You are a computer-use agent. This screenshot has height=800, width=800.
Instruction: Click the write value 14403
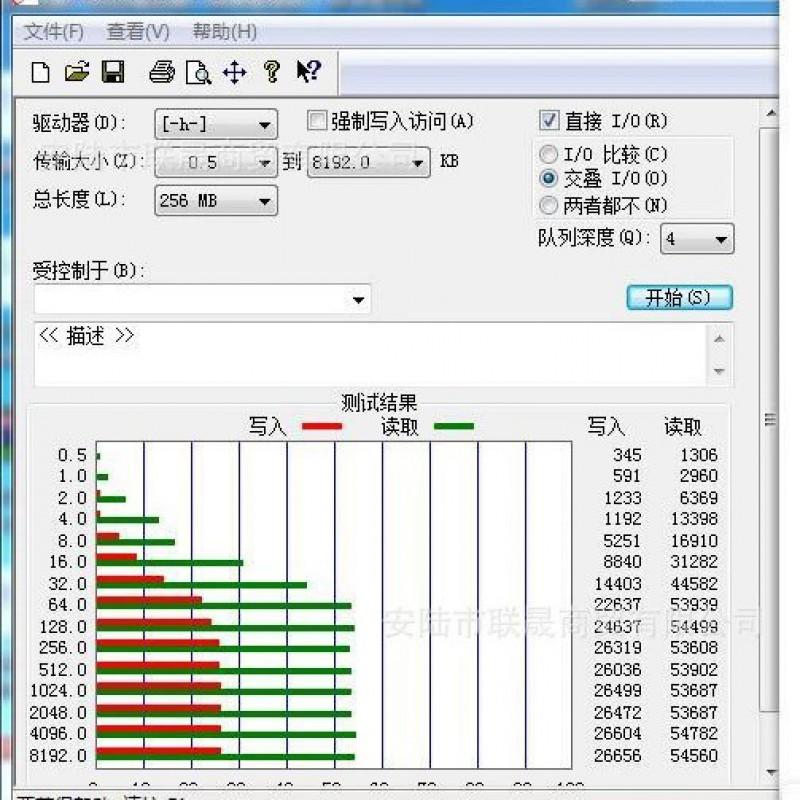617,583
